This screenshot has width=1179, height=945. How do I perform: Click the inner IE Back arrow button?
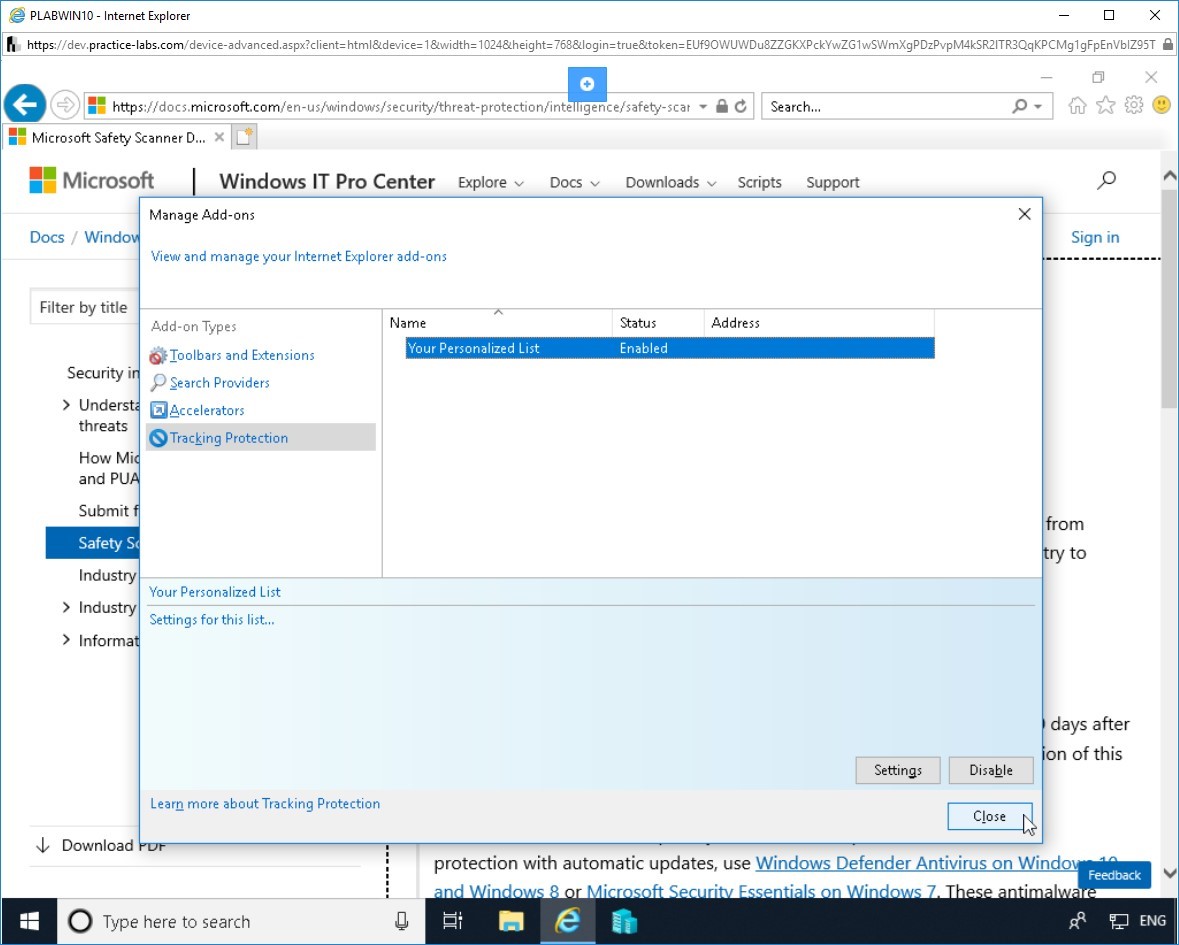(x=25, y=104)
